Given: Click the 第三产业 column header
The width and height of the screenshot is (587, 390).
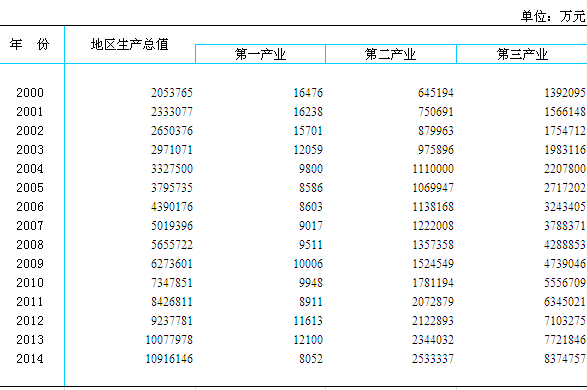Looking at the screenshot, I should (x=522, y=54).
